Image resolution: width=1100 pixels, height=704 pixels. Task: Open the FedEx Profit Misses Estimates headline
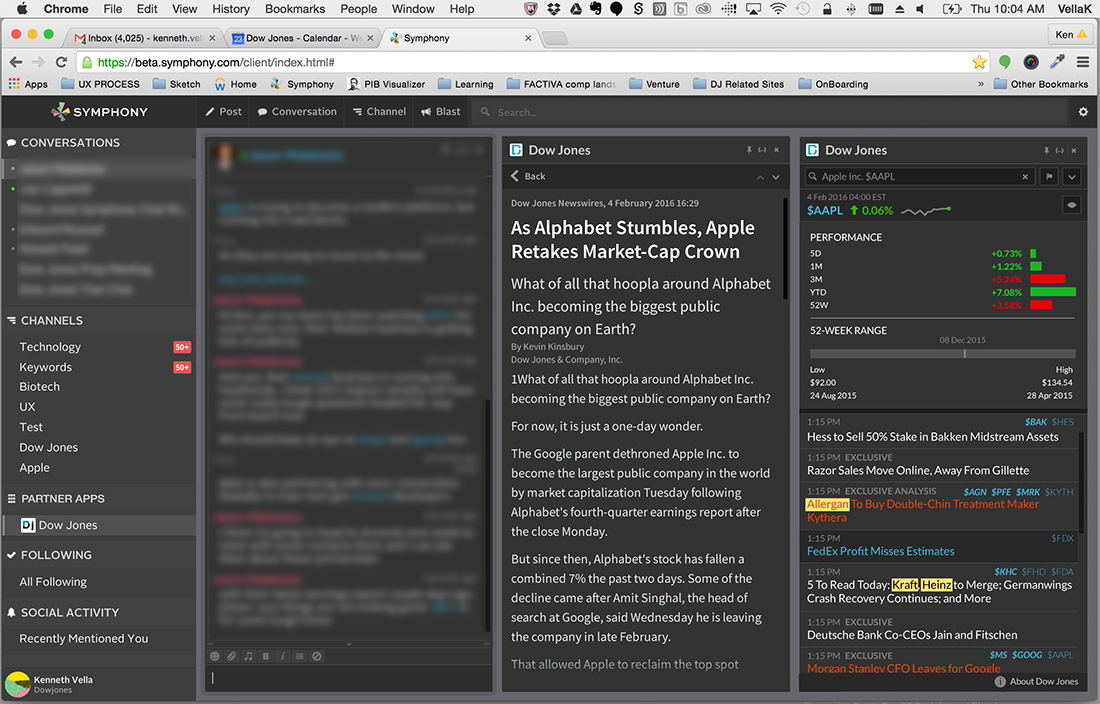point(880,551)
